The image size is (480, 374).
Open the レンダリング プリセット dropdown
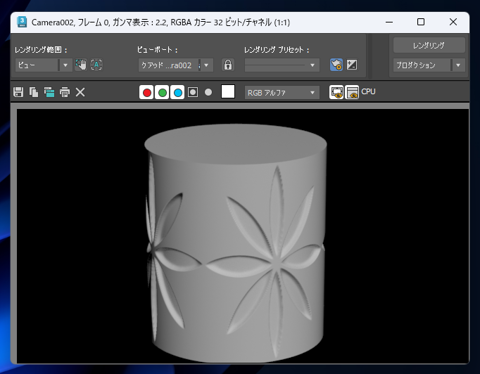[282, 65]
